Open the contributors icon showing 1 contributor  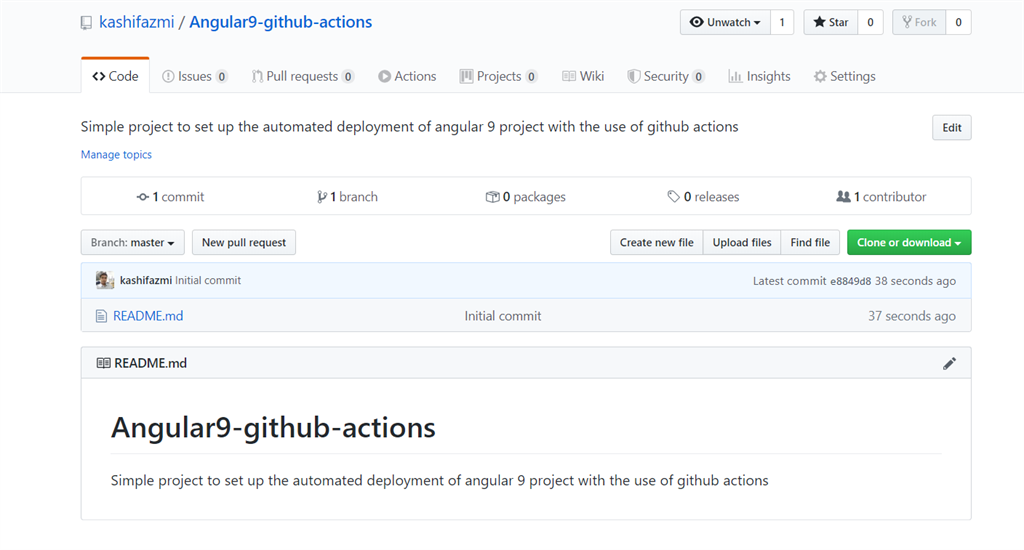(x=843, y=197)
